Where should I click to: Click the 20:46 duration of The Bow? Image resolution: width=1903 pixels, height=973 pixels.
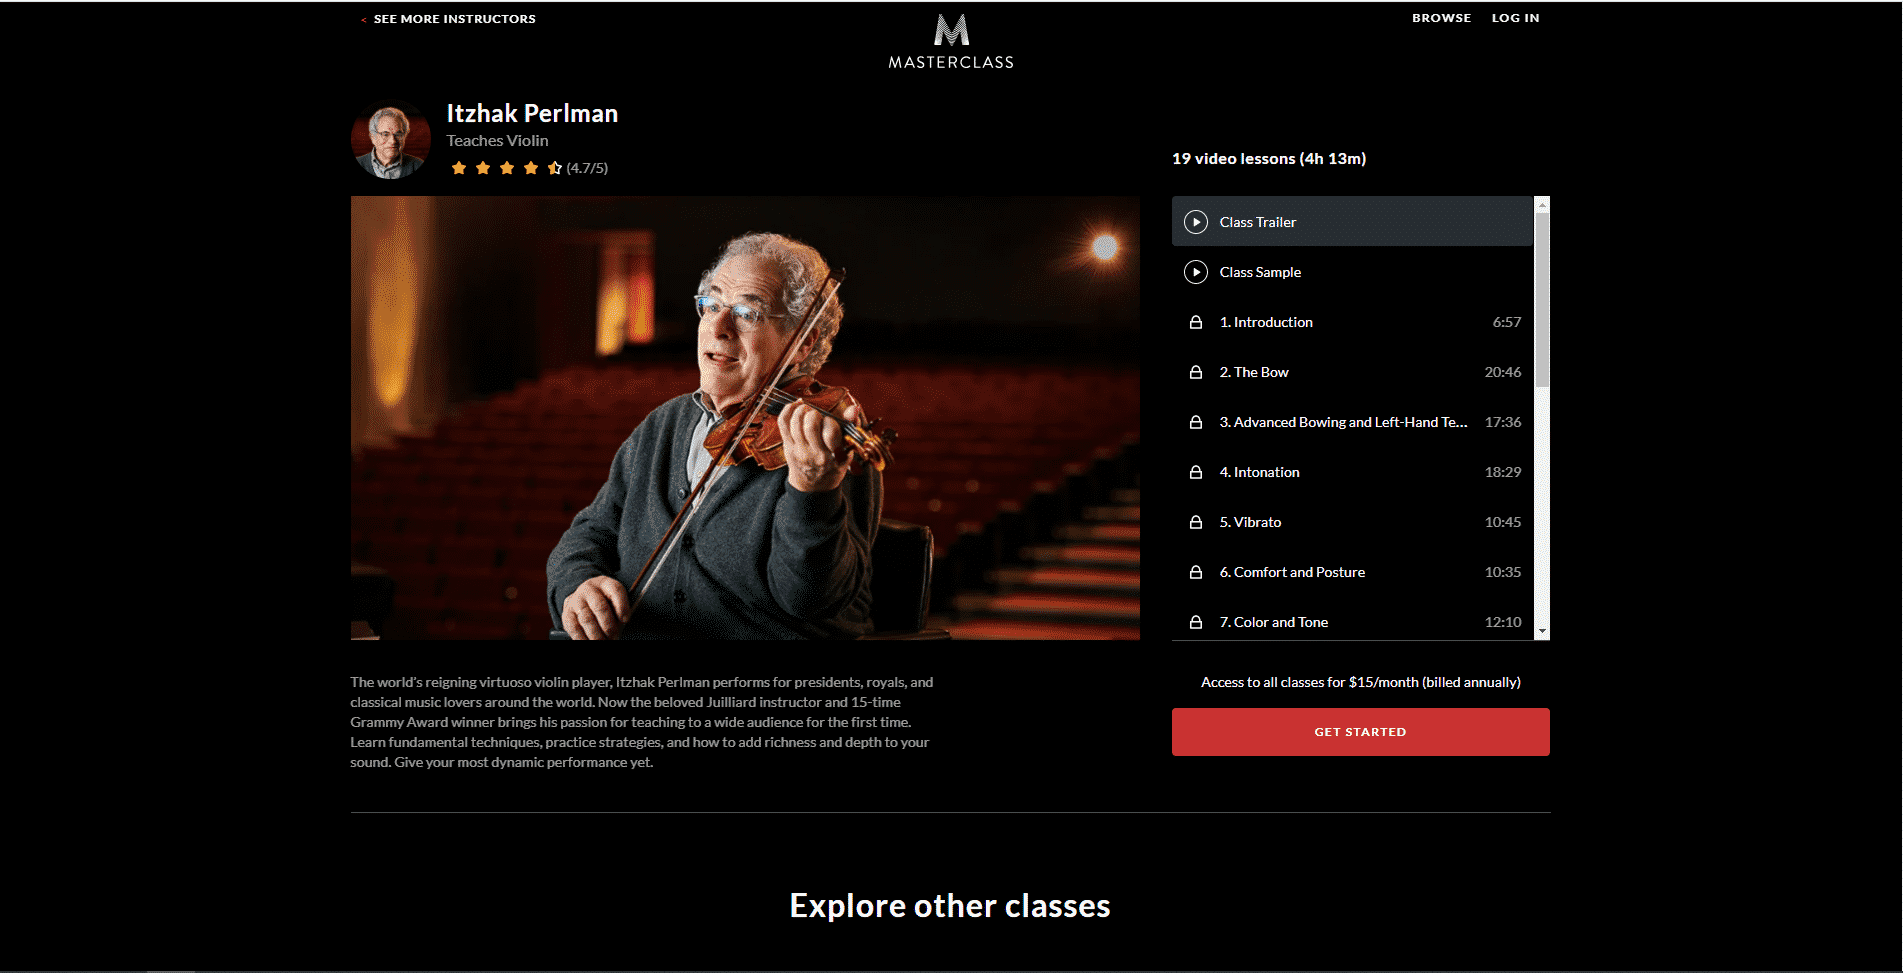click(1503, 372)
